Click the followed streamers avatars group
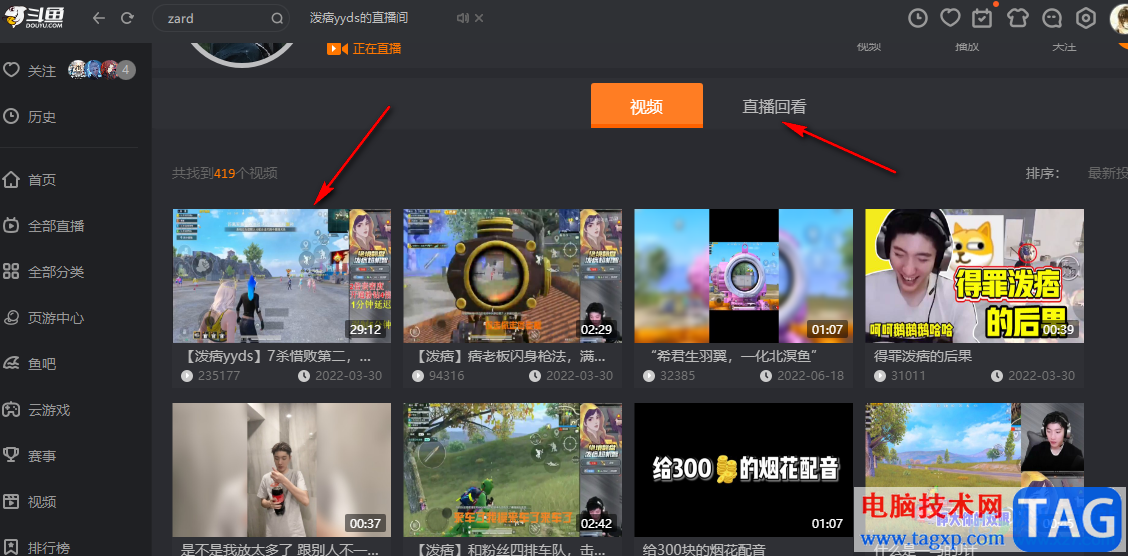 click(x=101, y=70)
